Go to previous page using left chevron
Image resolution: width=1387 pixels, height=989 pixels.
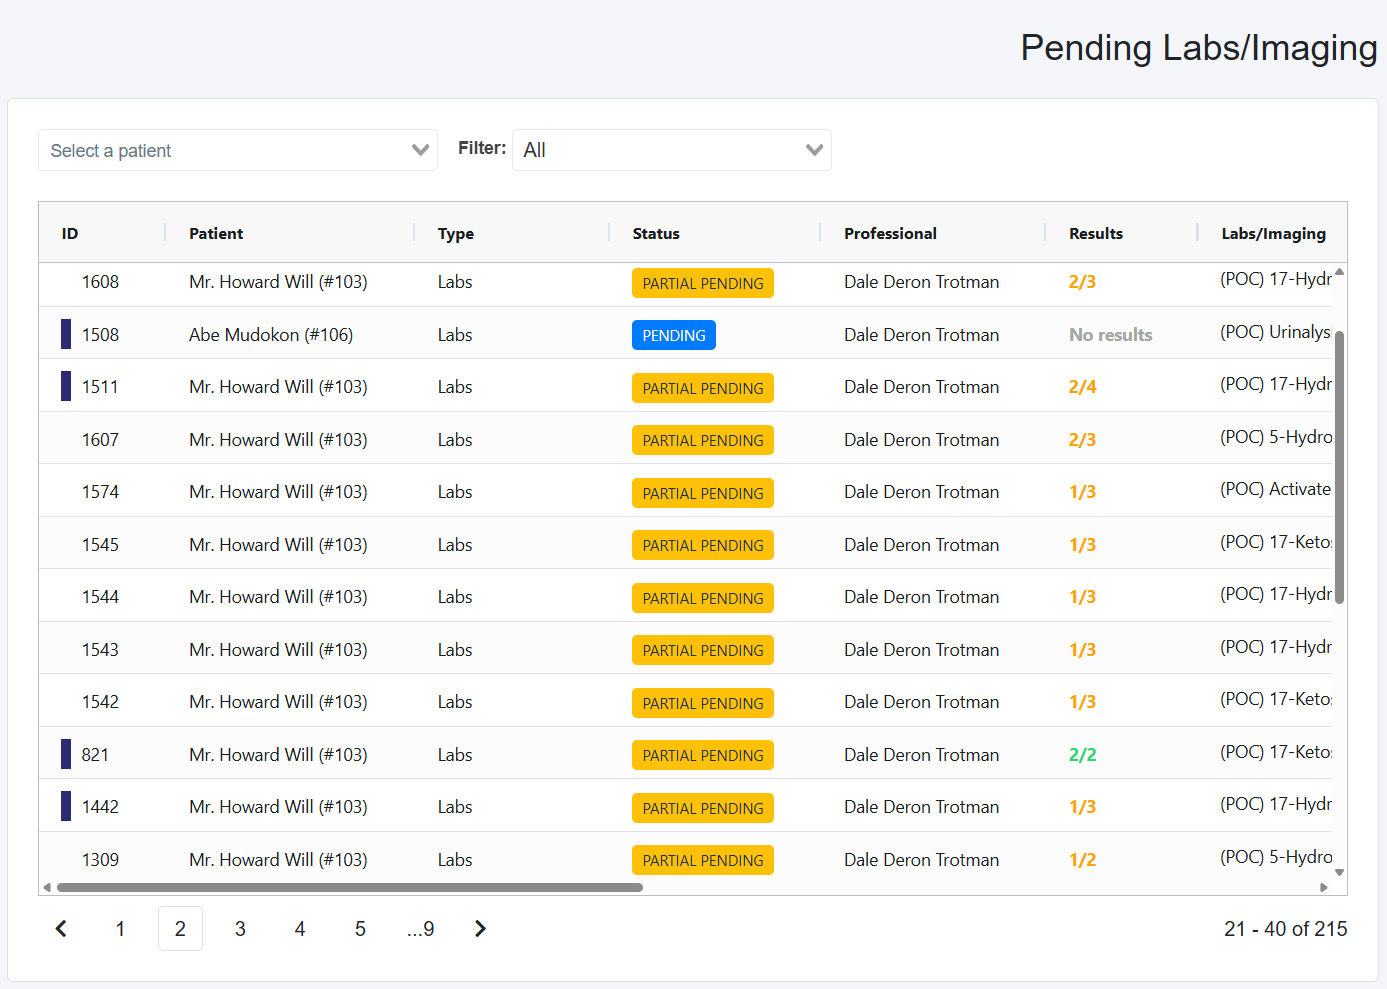coord(61,929)
